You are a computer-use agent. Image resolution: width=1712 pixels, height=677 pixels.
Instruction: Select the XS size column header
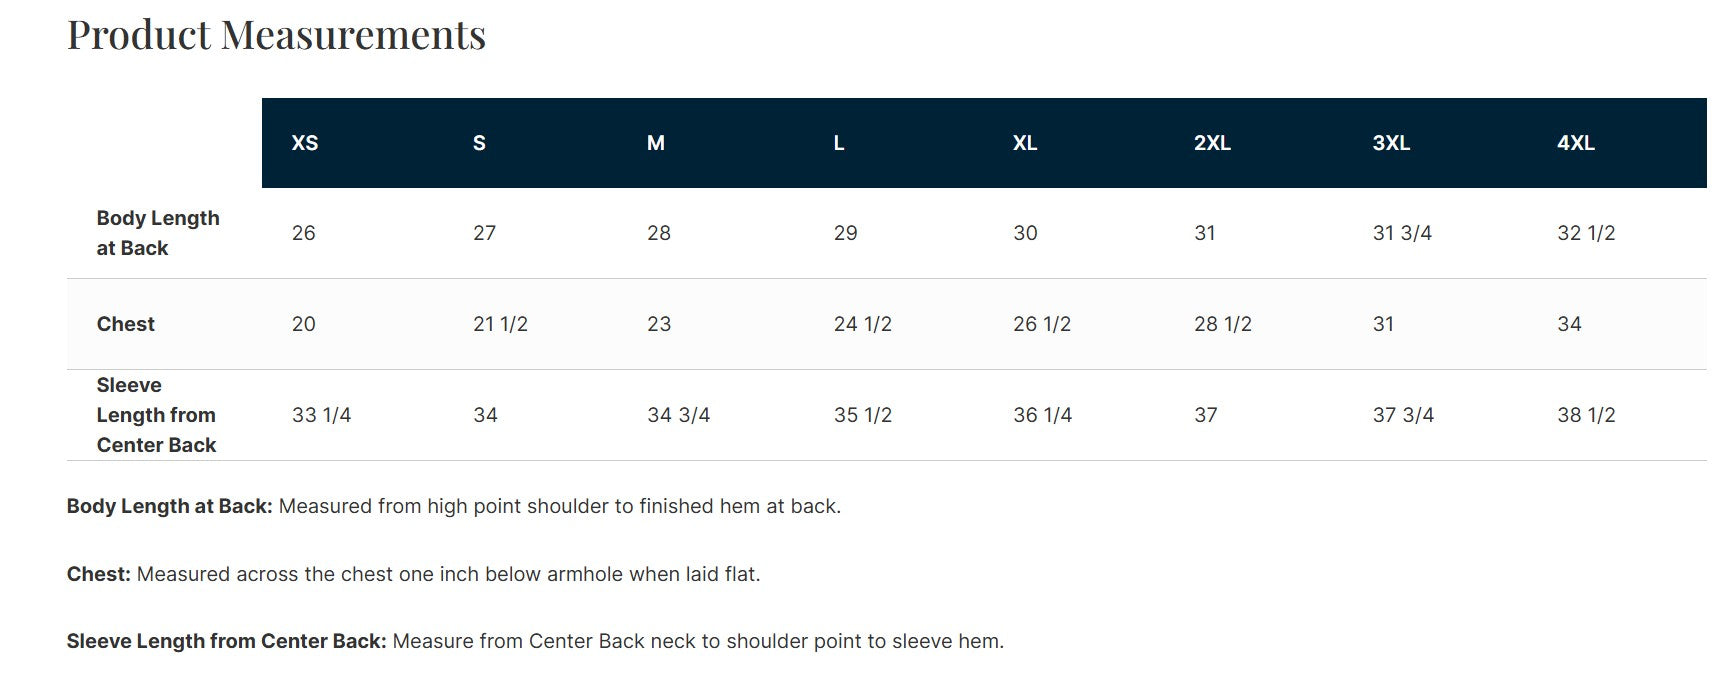pos(305,143)
